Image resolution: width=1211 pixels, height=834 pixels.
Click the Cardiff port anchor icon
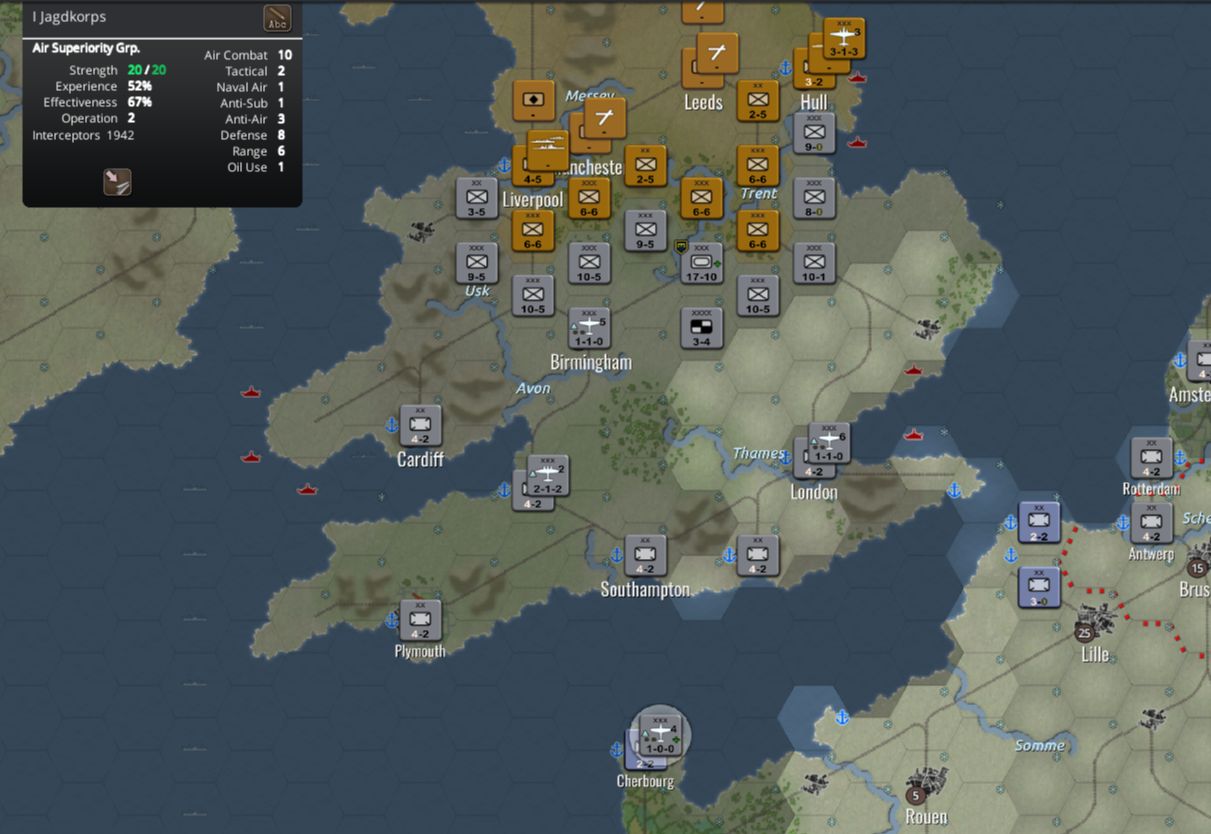pos(392,425)
